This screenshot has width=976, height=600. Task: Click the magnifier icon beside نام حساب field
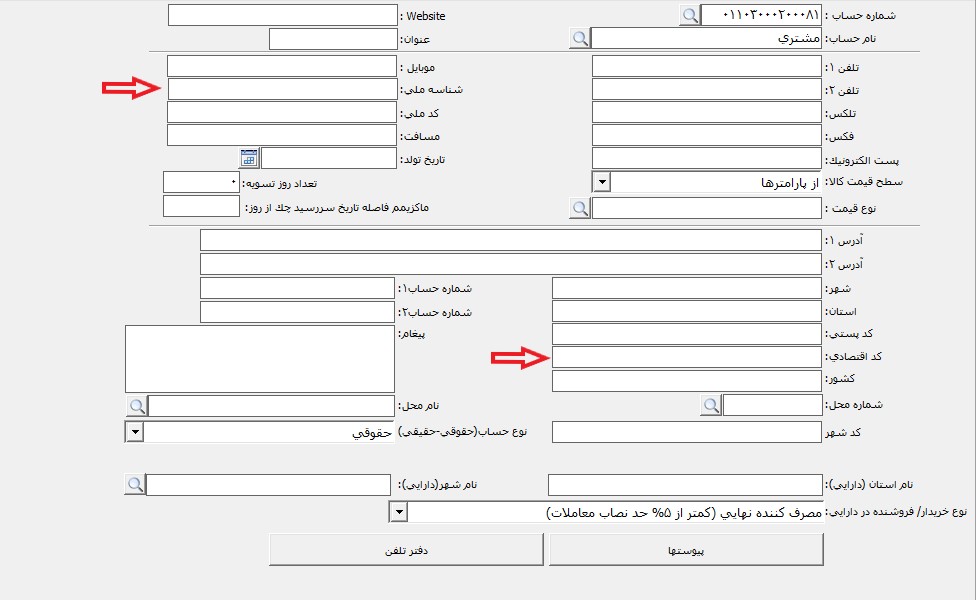click(x=580, y=39)
